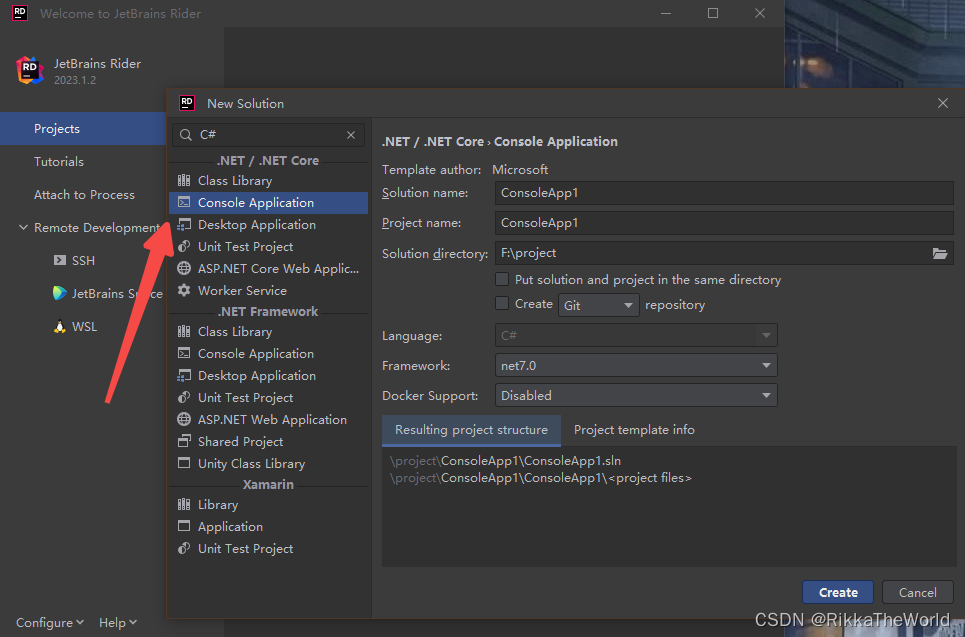This screenshot has height=637, width=965.
Task: Click the Microsoft template author text
Action: [x=520, y=169]
